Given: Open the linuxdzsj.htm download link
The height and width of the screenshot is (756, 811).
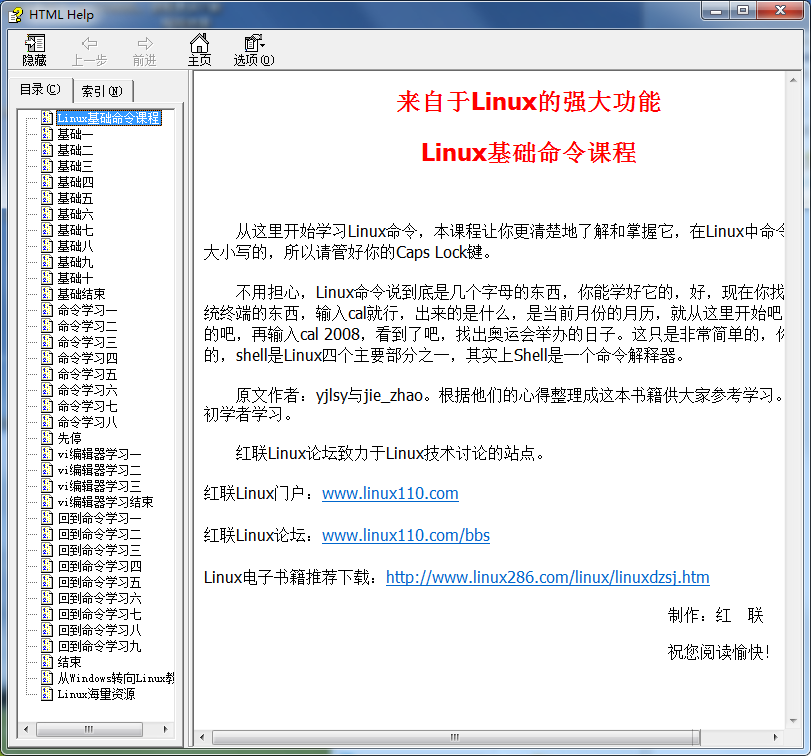Looking at the screenshot, I should point(547,577).
